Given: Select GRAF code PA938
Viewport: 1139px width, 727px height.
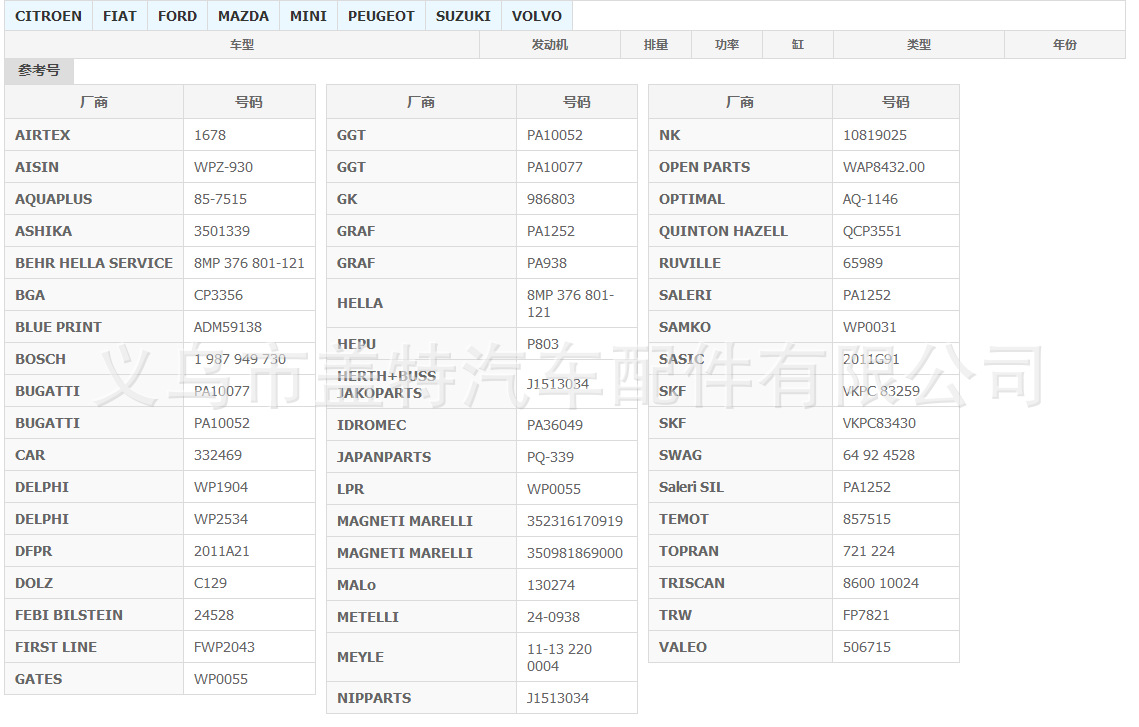Looking at the screenshot, I should coord(577,263).
